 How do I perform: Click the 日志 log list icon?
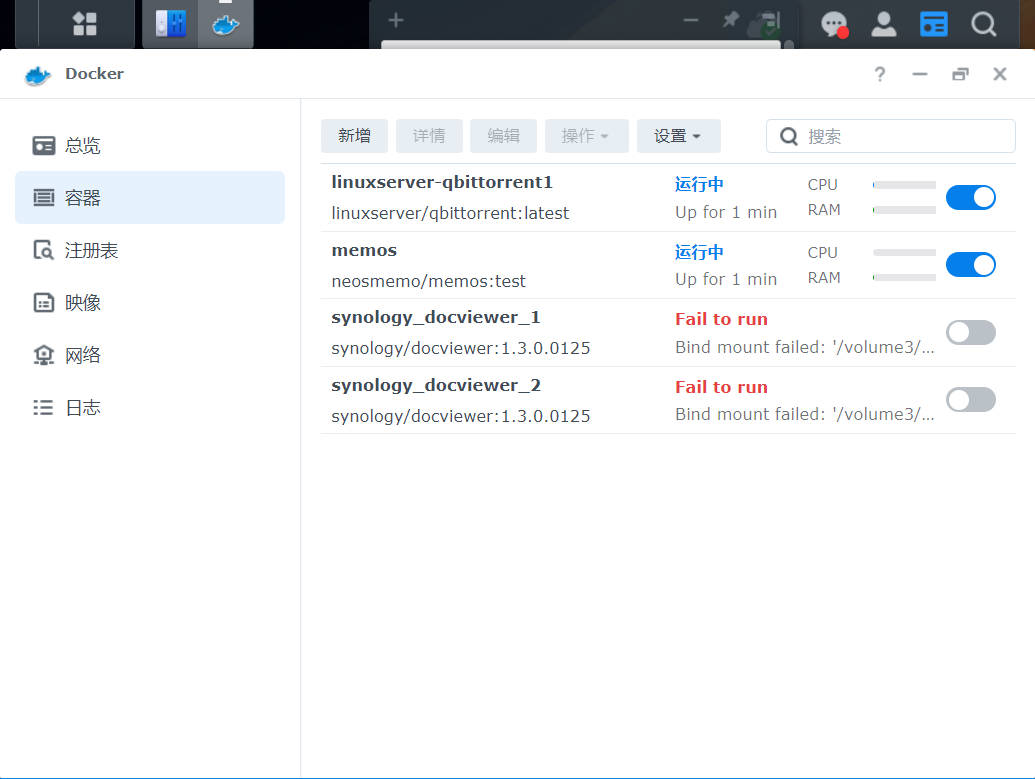point(44,407)
